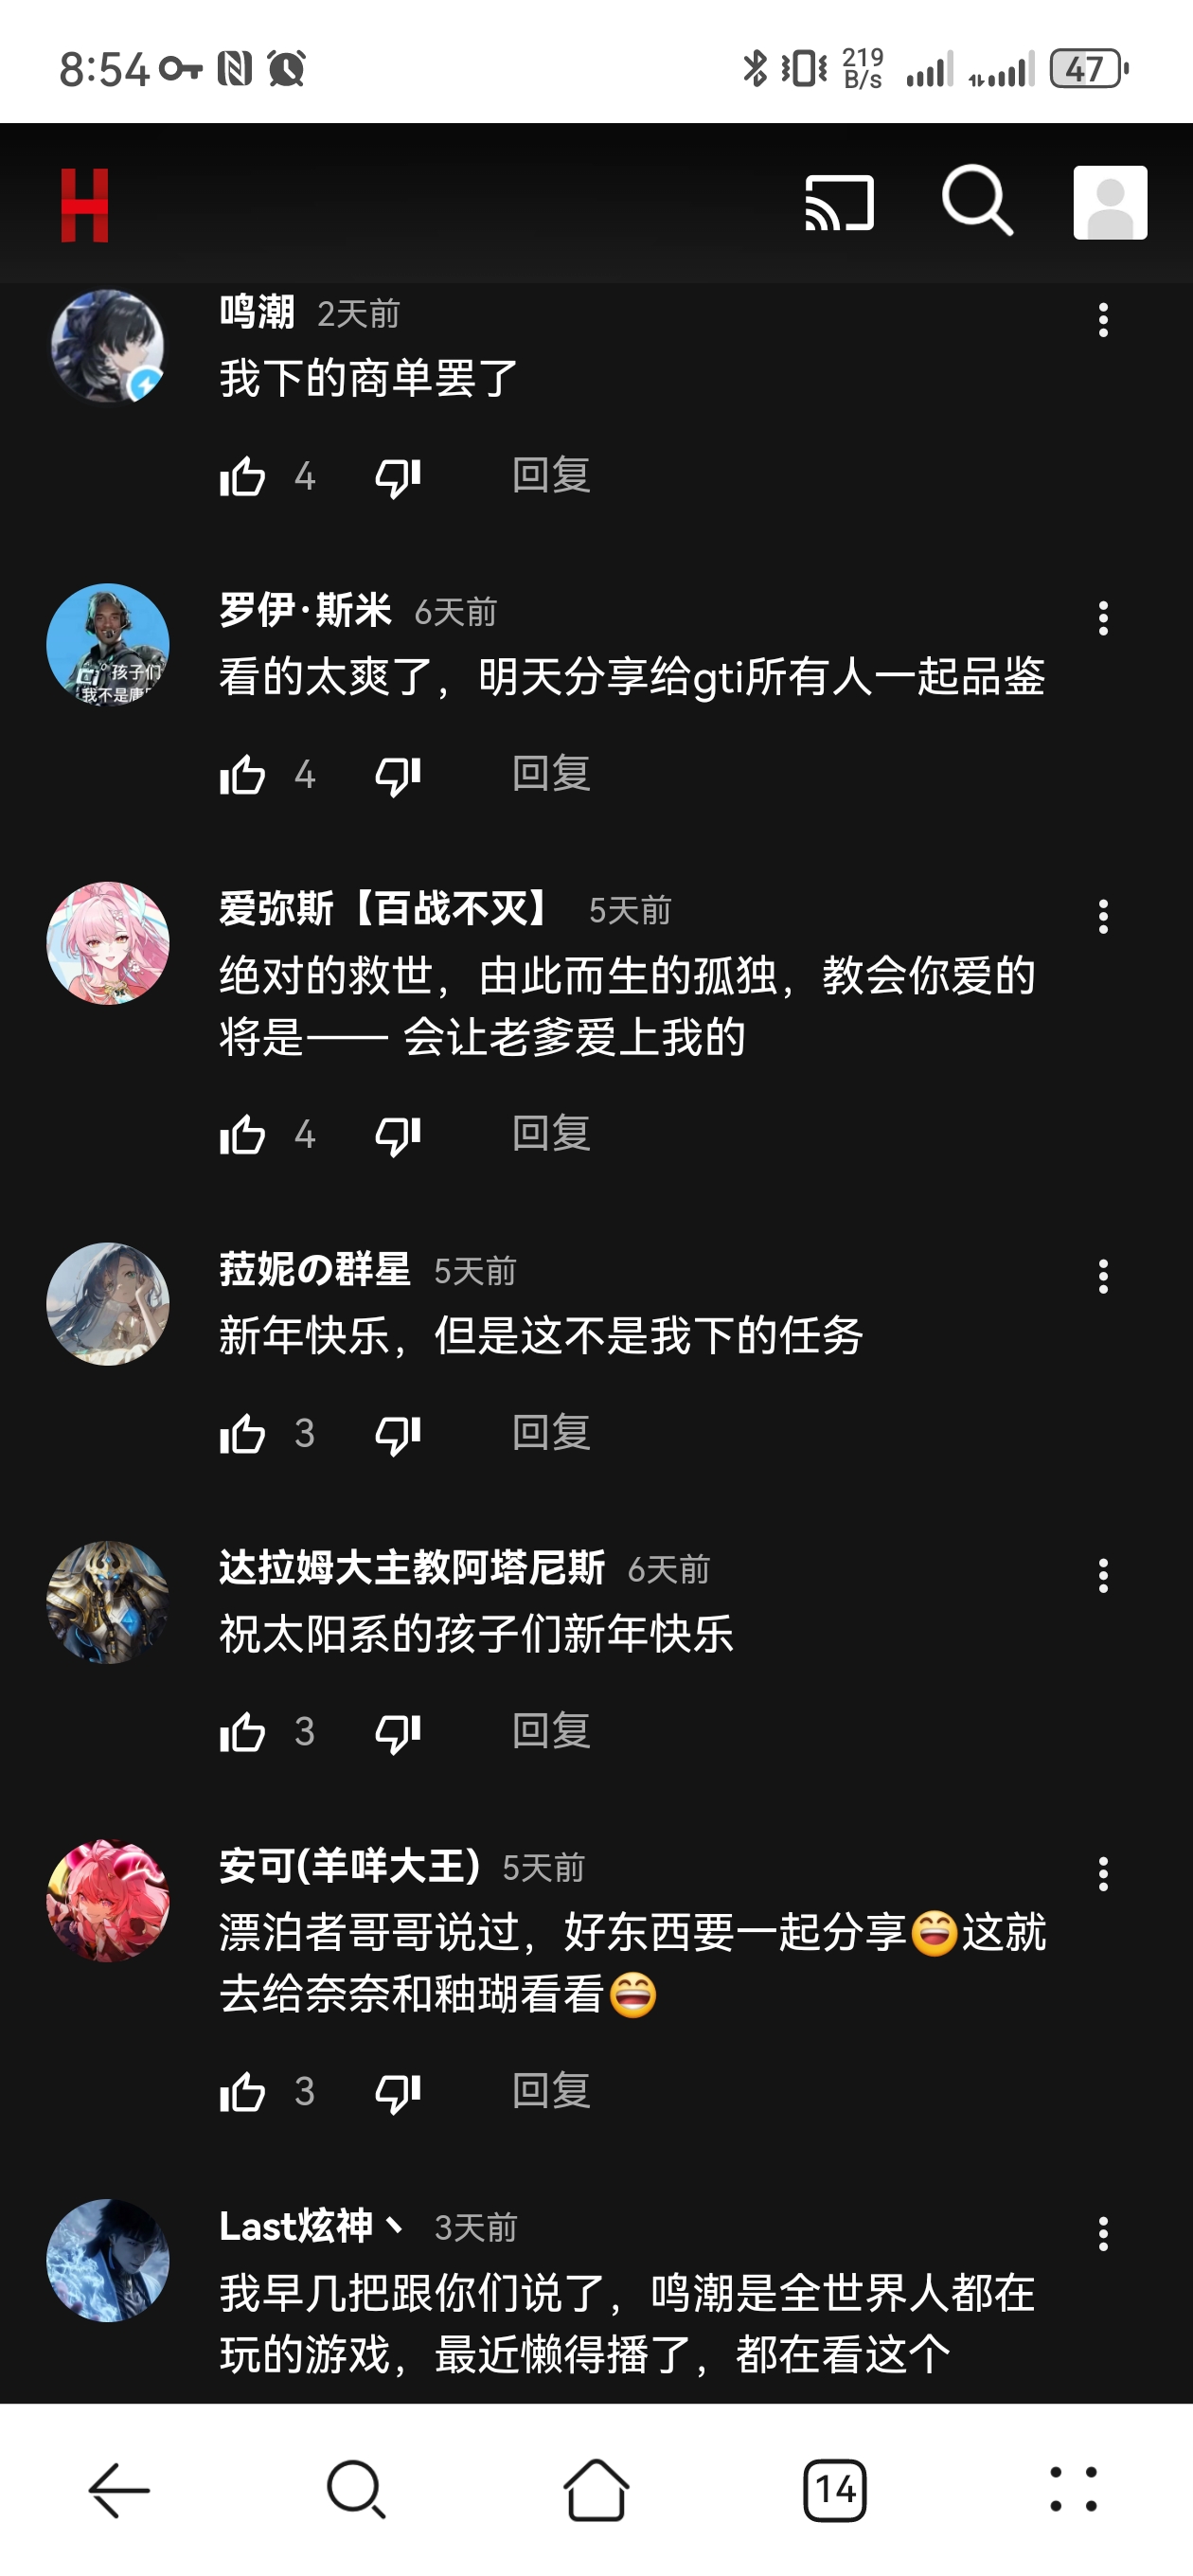Viewport: 1193px width, 2576px height.
Task: Open username 安可(羊咩大王) profile
Action: (350, 1866)
